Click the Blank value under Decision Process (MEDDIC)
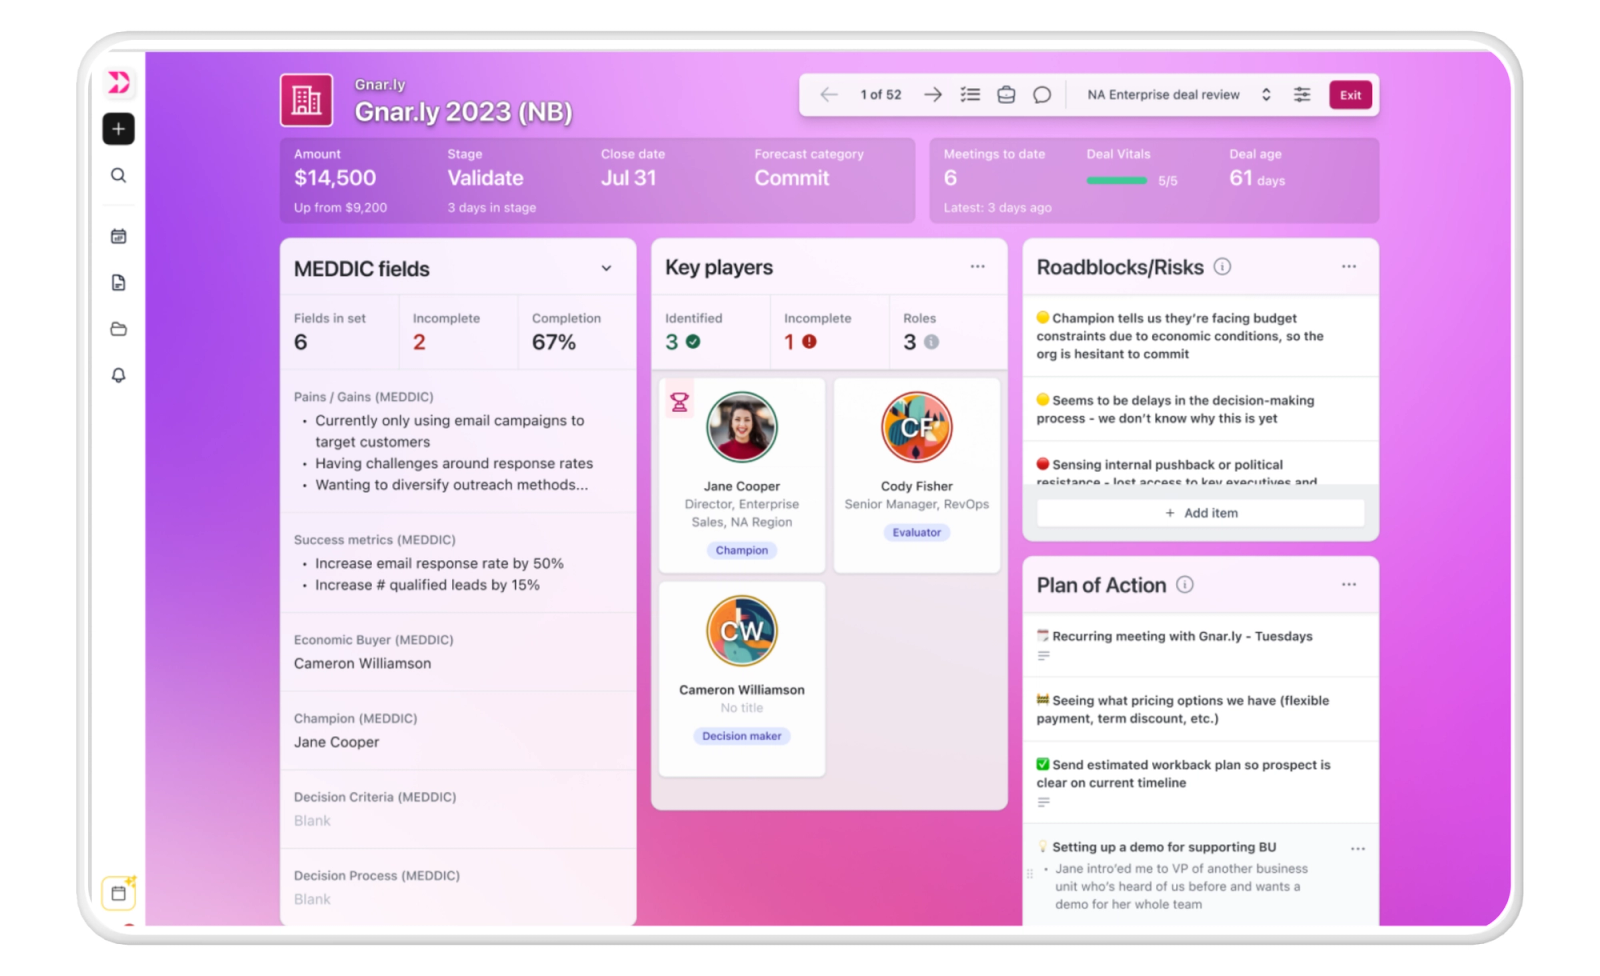 [x=312, y=900]
